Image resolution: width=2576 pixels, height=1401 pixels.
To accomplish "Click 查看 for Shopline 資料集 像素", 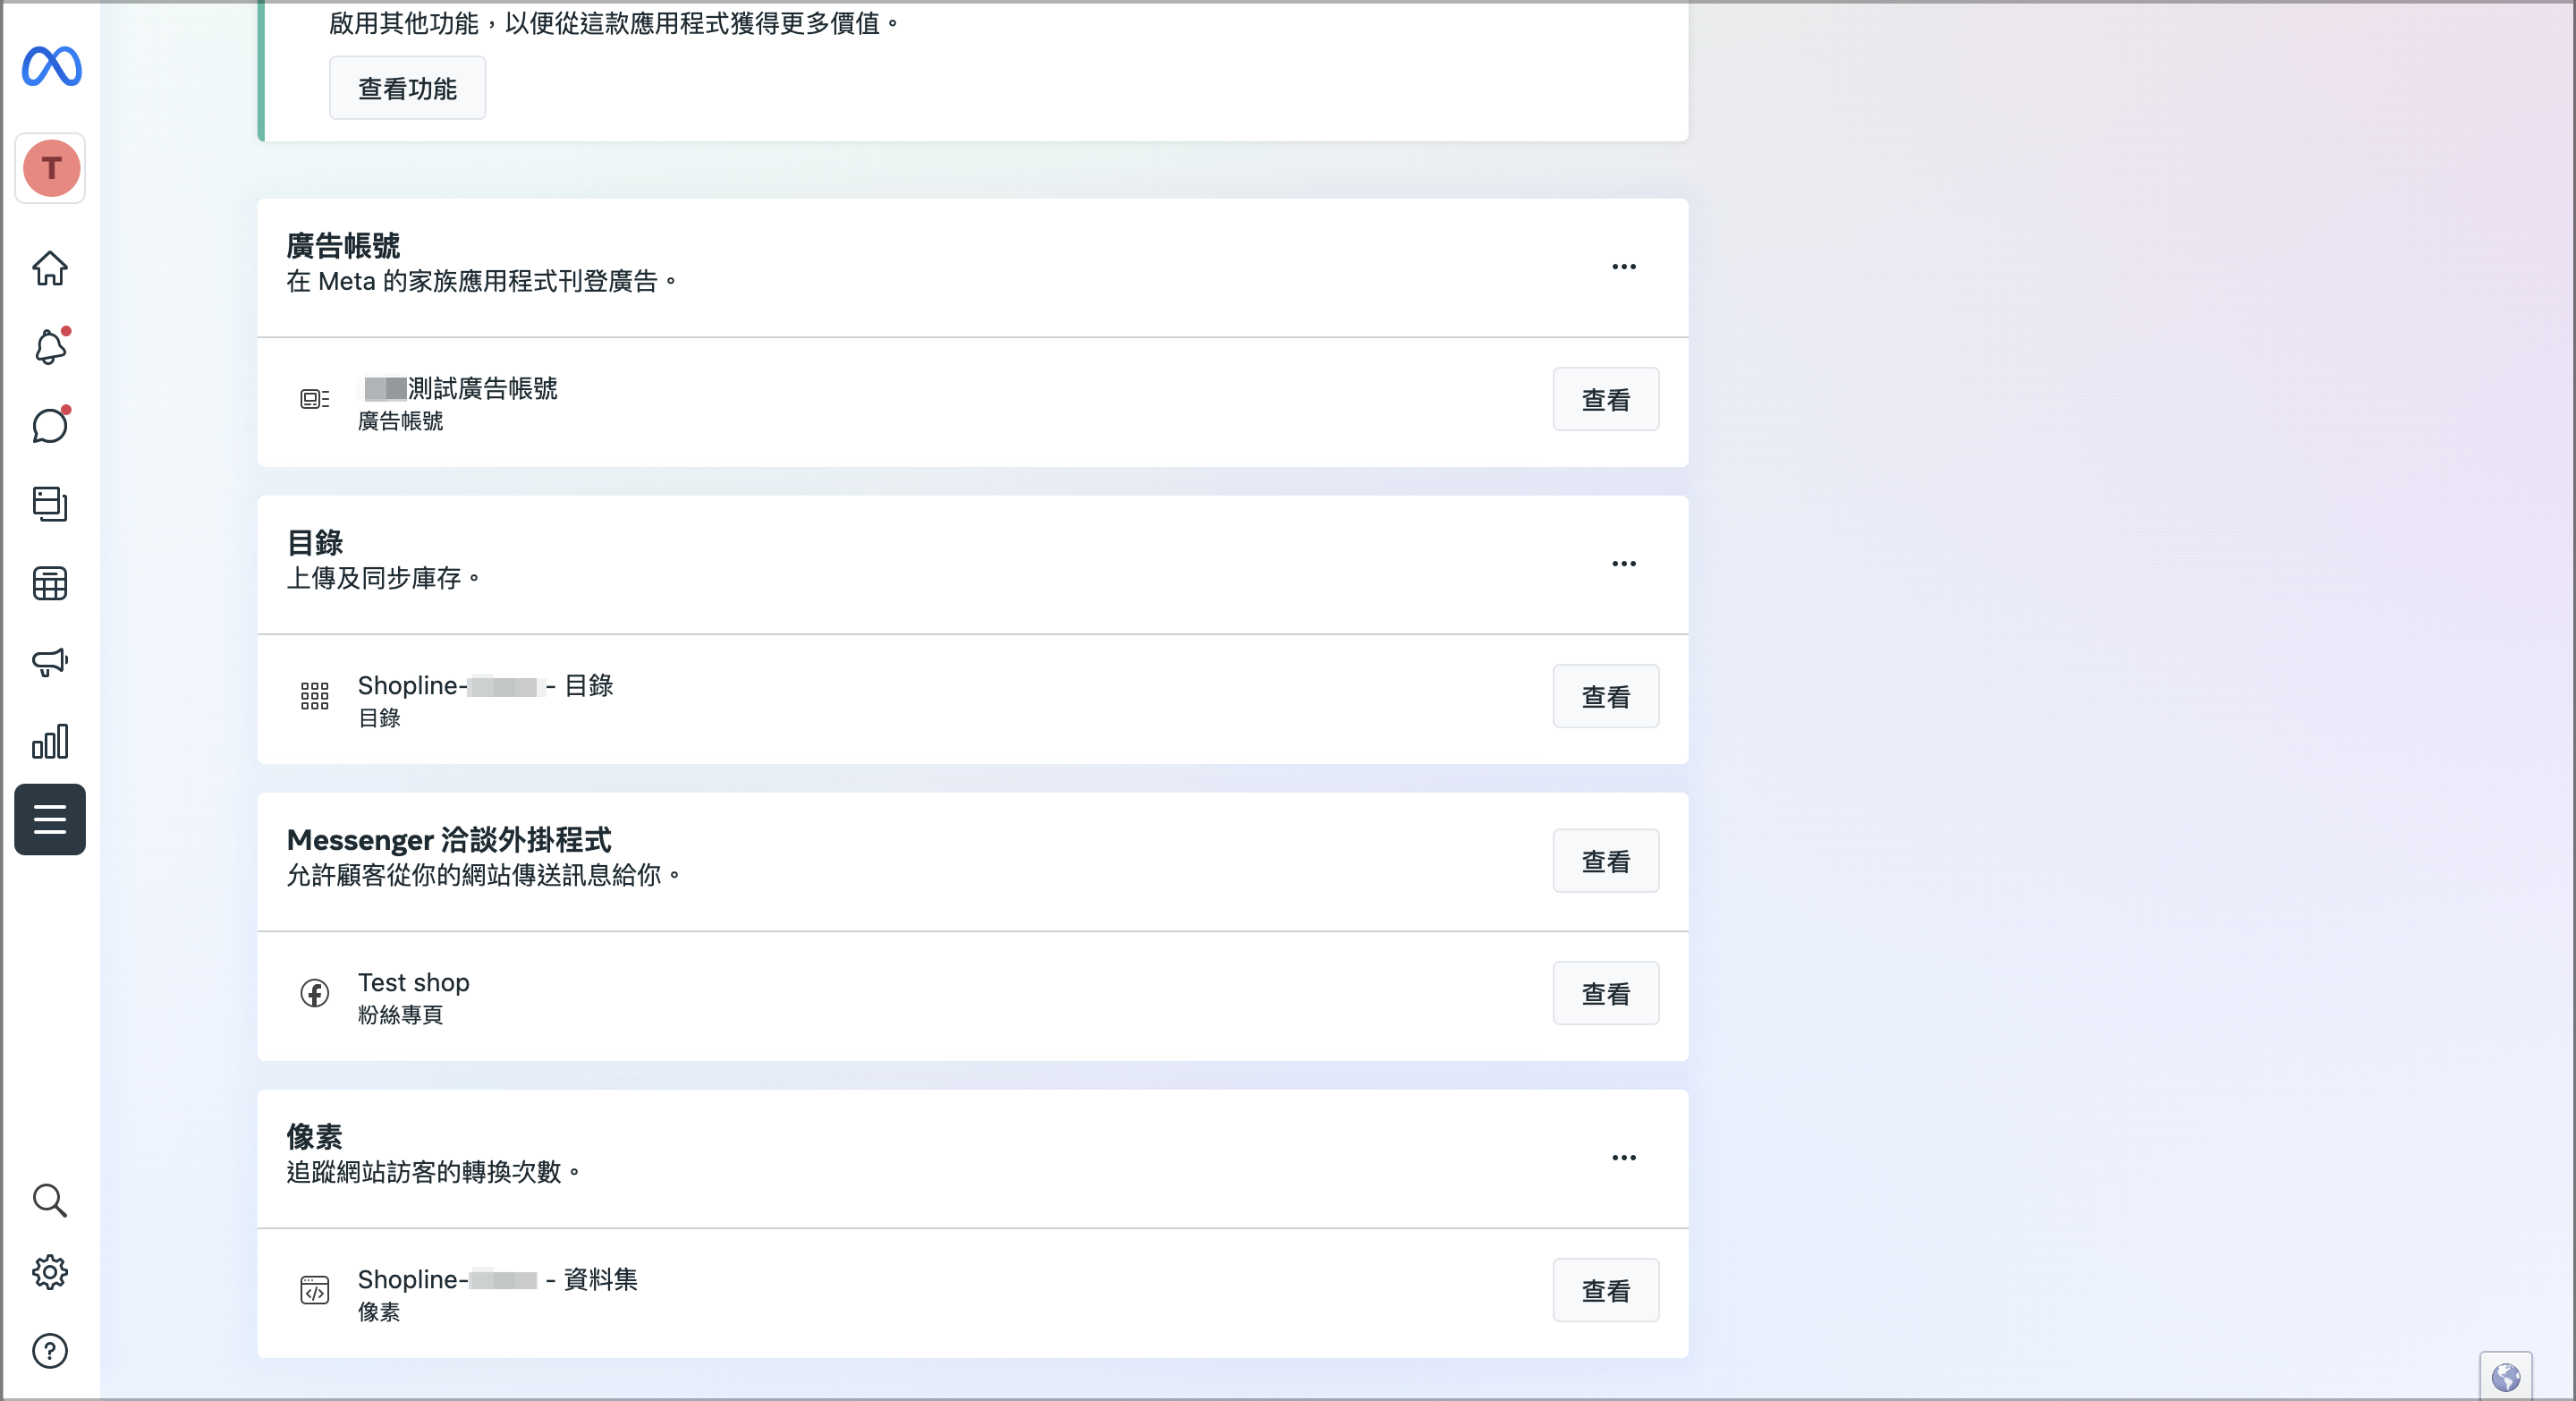I will [1606, 1290].
